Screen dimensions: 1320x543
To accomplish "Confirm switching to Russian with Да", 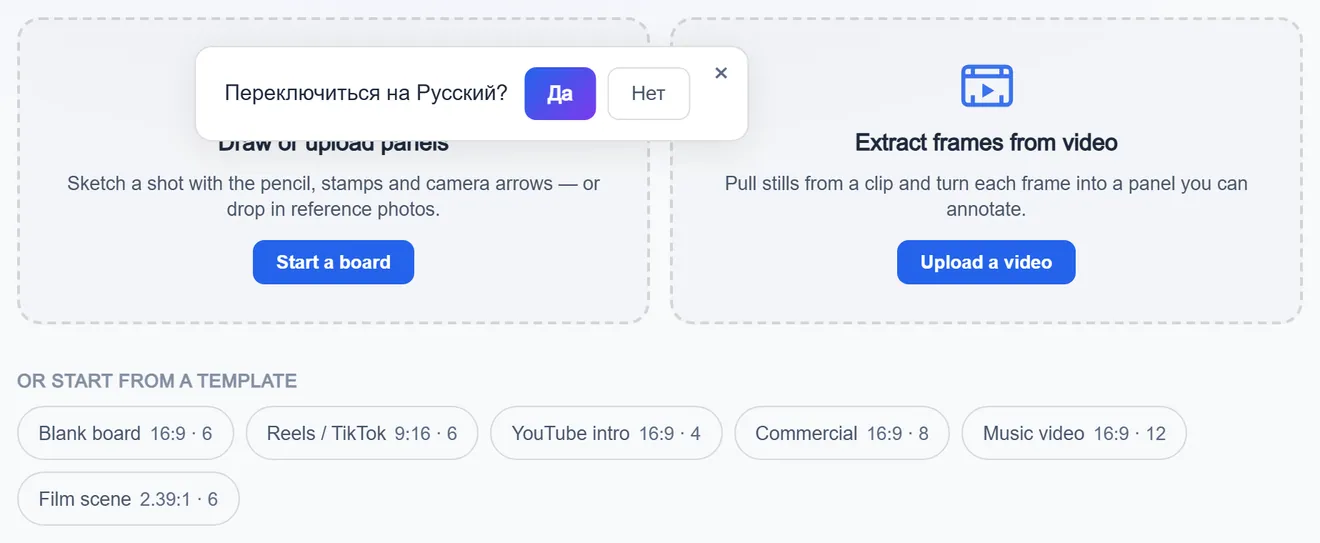I will (x=560, y=94).
